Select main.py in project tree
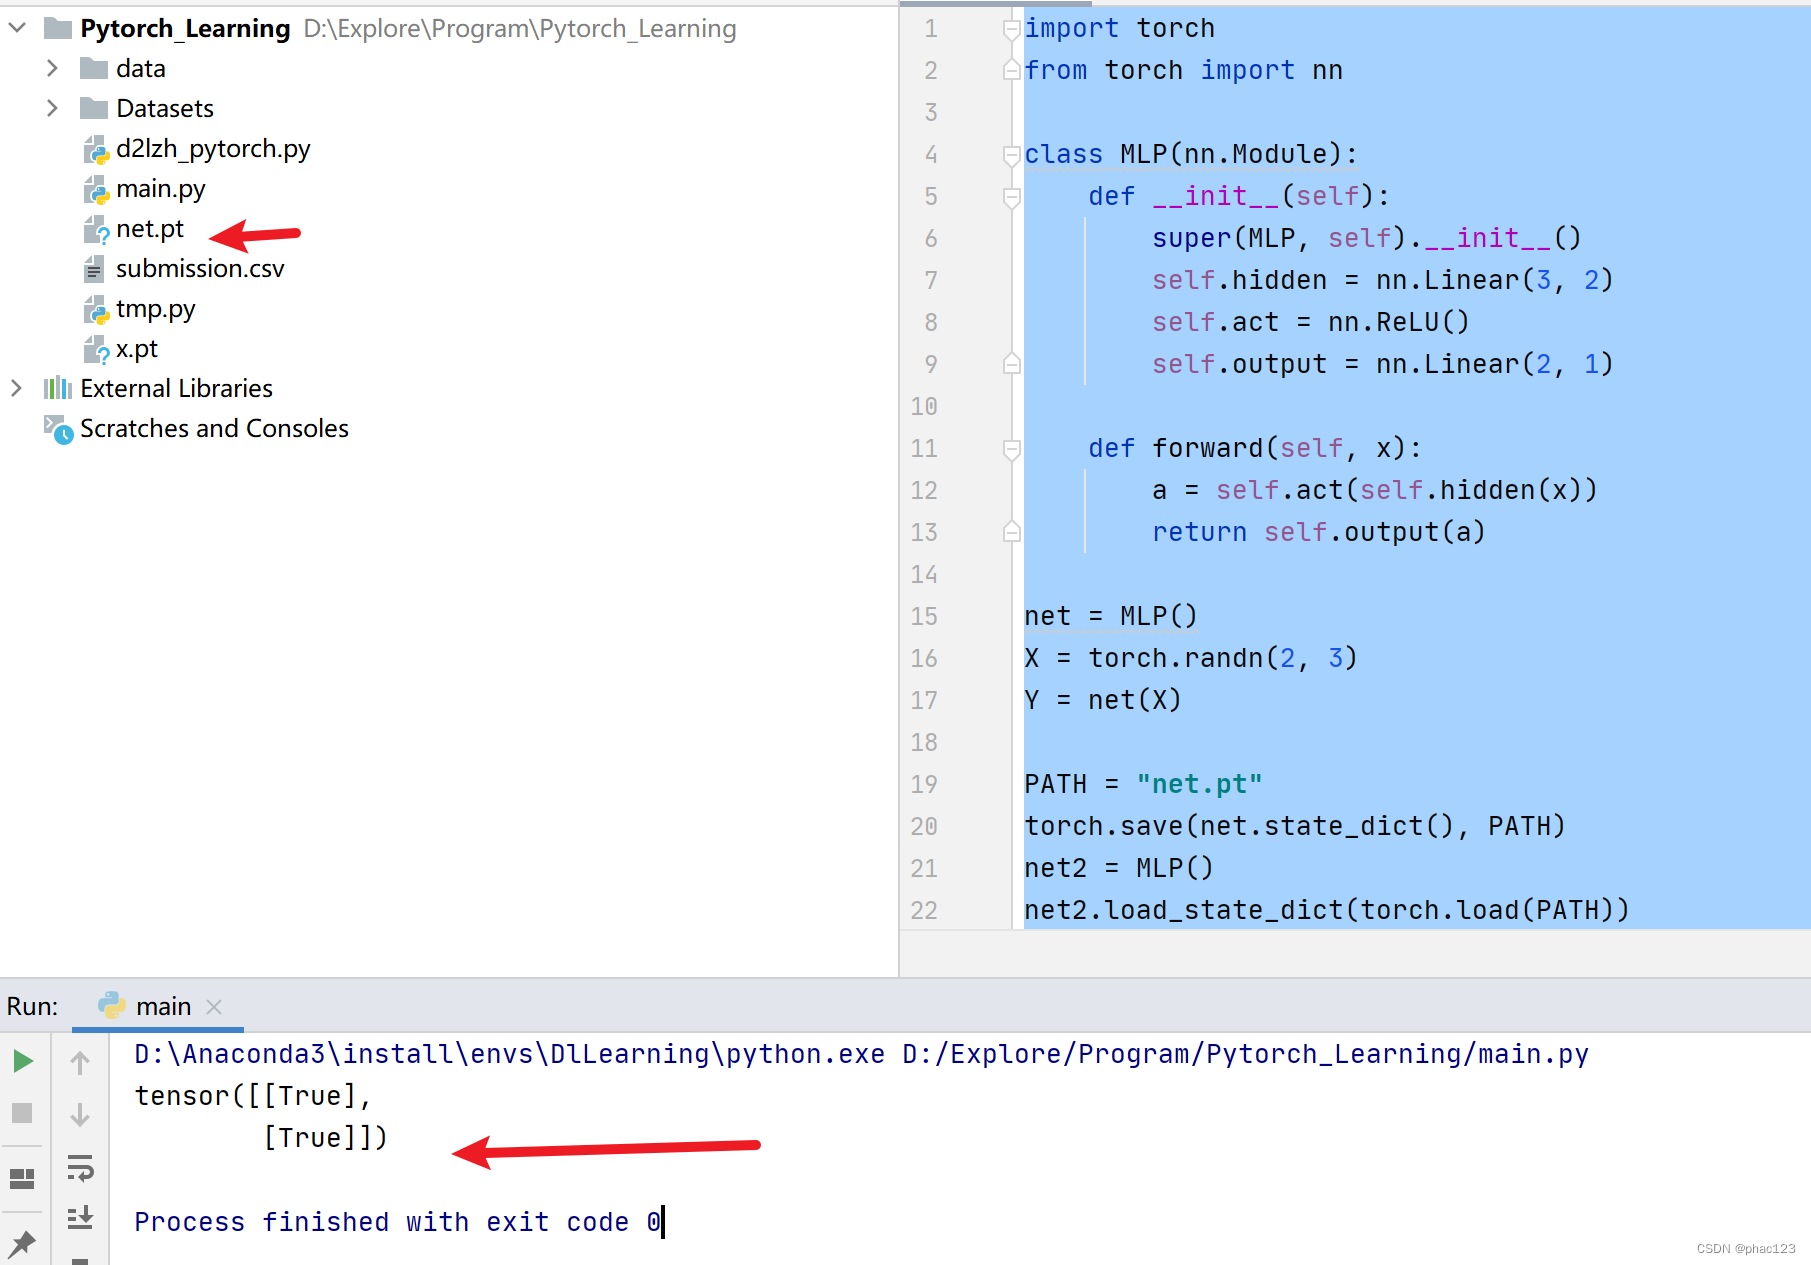Viewport: 1811px width, 1265px height. click(160, 189)
